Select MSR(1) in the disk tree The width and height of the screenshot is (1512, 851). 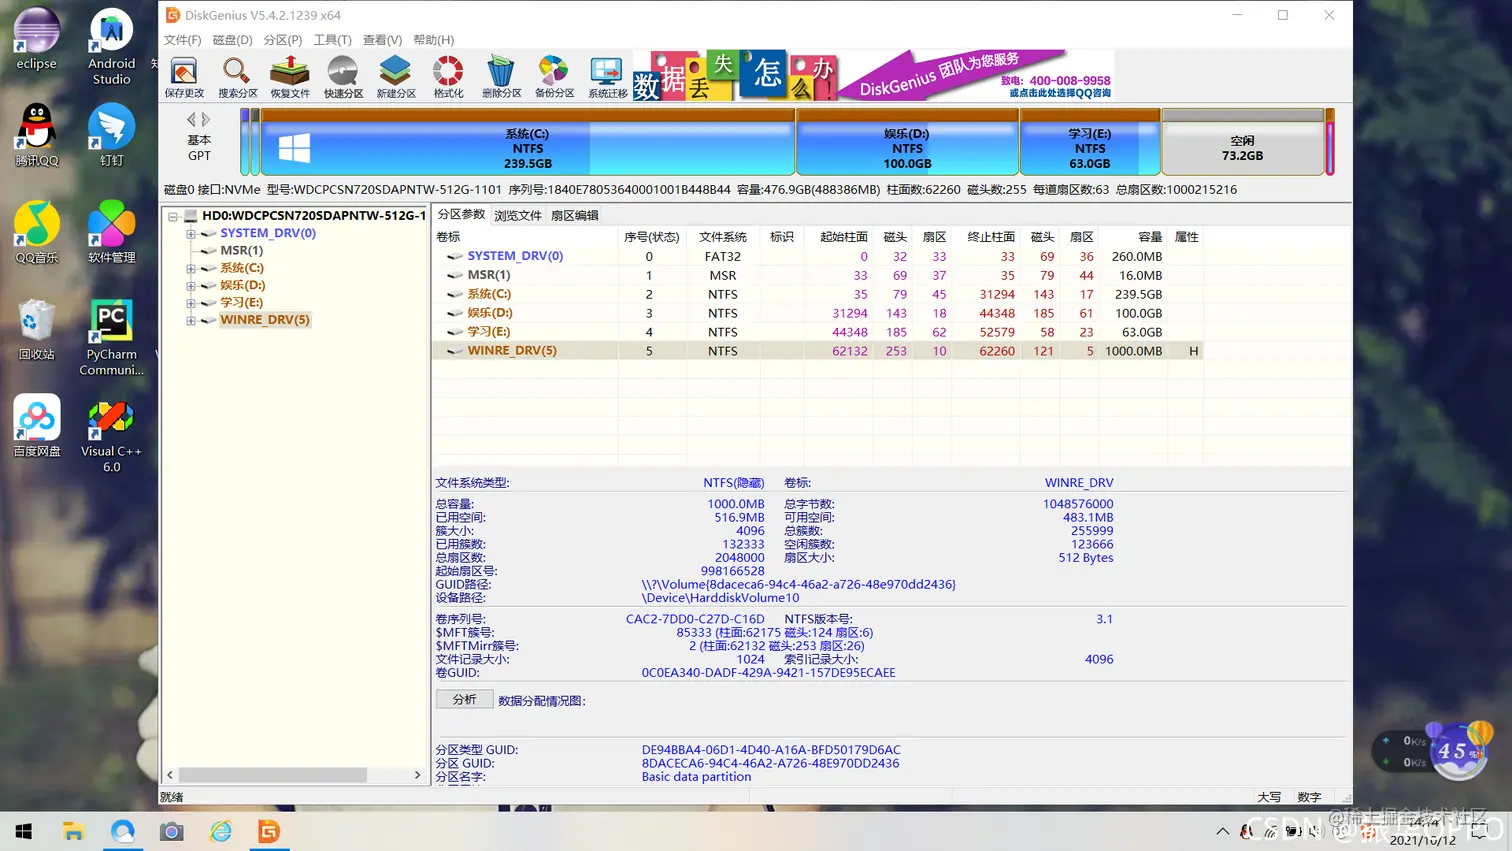point(241,251)
